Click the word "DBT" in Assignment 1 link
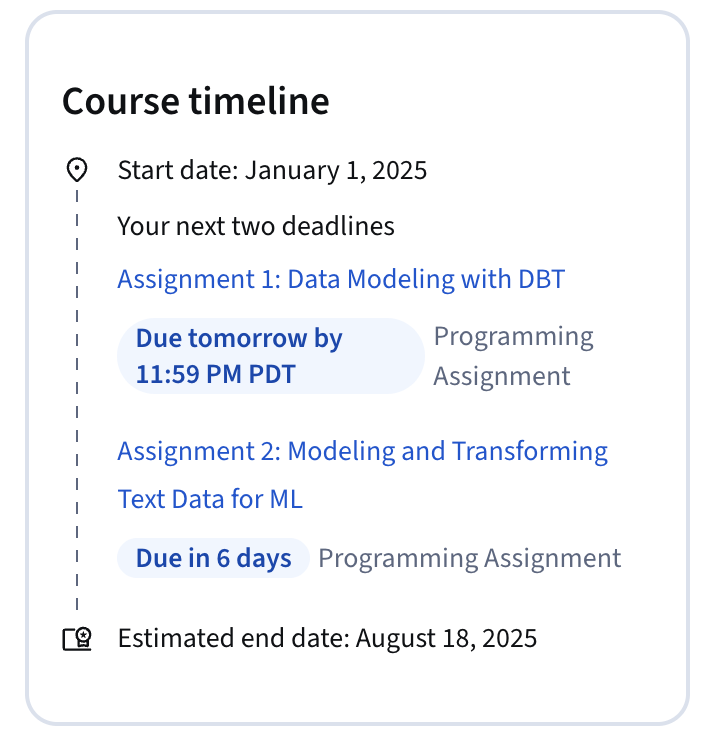The height and width of the screenshot is (754, 716). 540,279
